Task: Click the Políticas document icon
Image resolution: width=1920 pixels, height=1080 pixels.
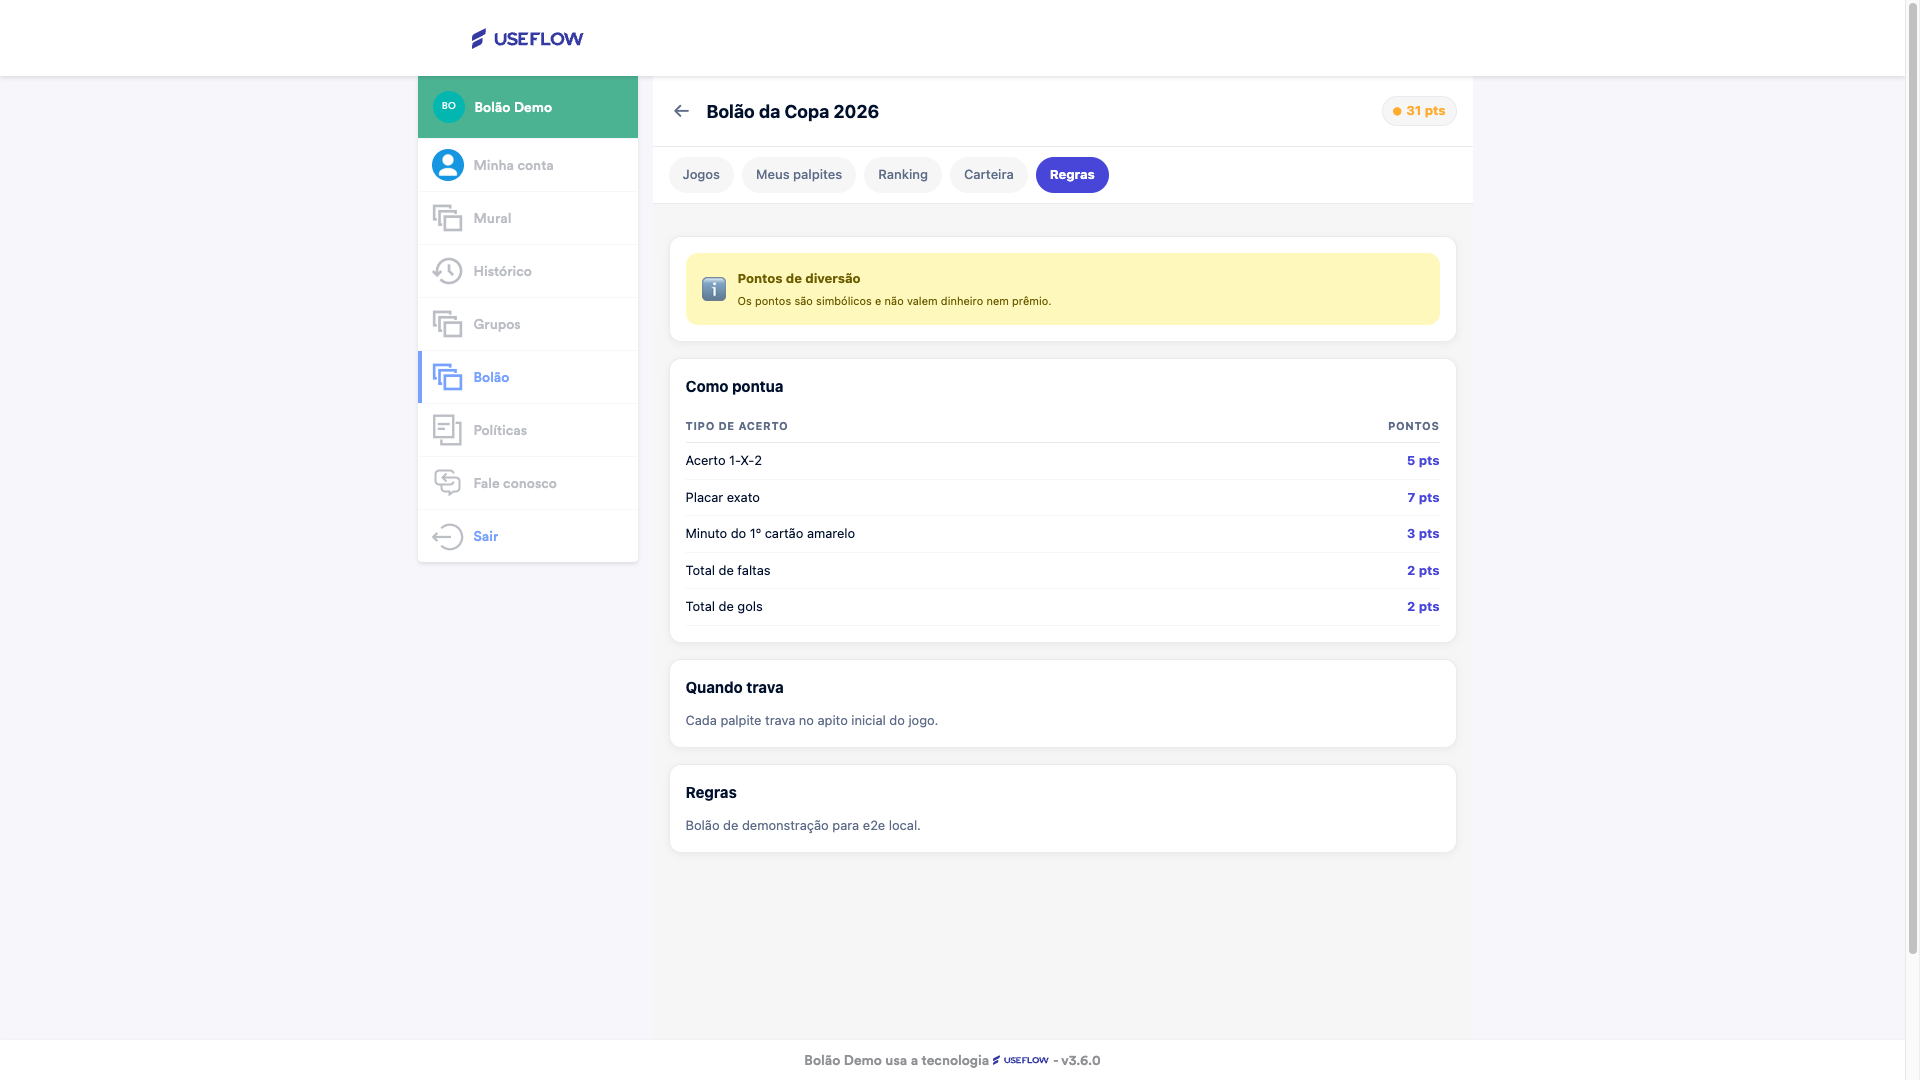Action: pos(447,430)
